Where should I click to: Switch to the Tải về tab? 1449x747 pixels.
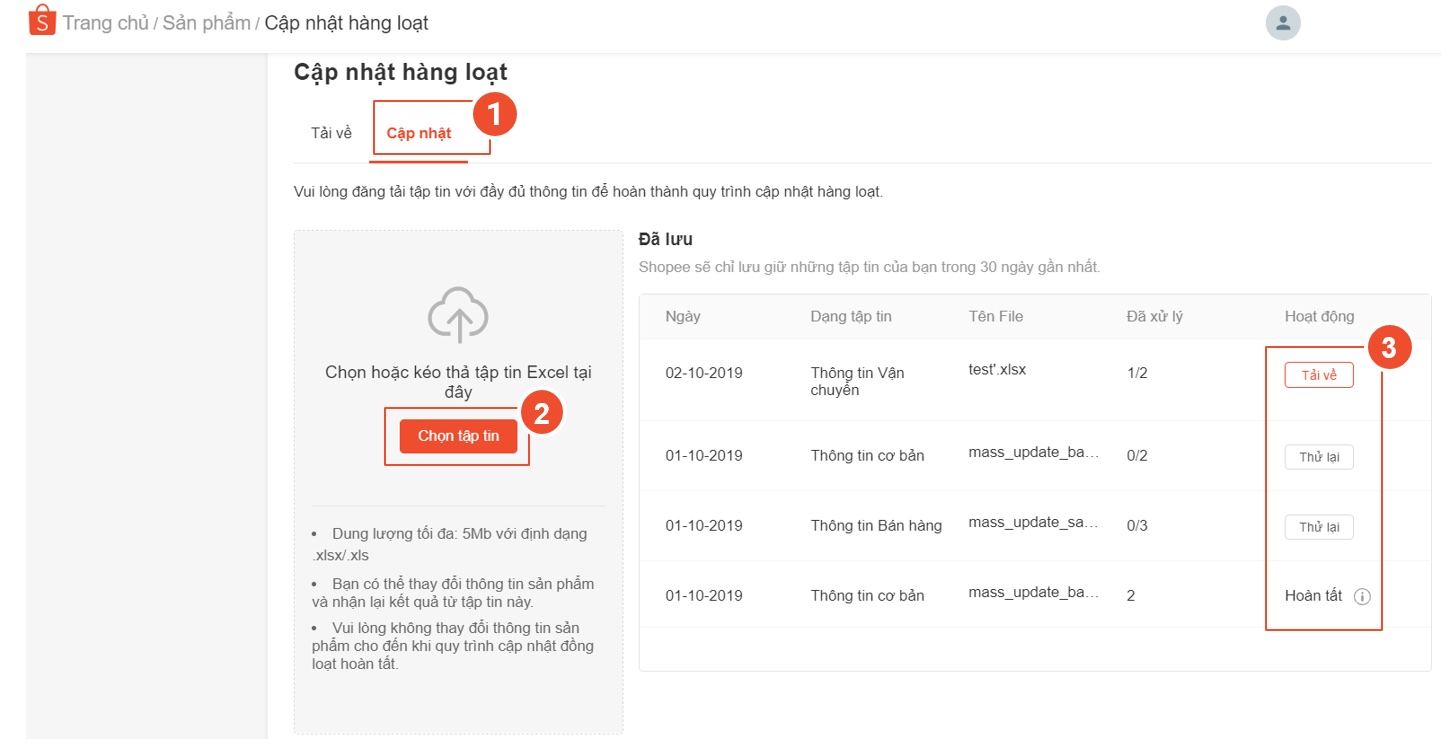coord(331,133)
